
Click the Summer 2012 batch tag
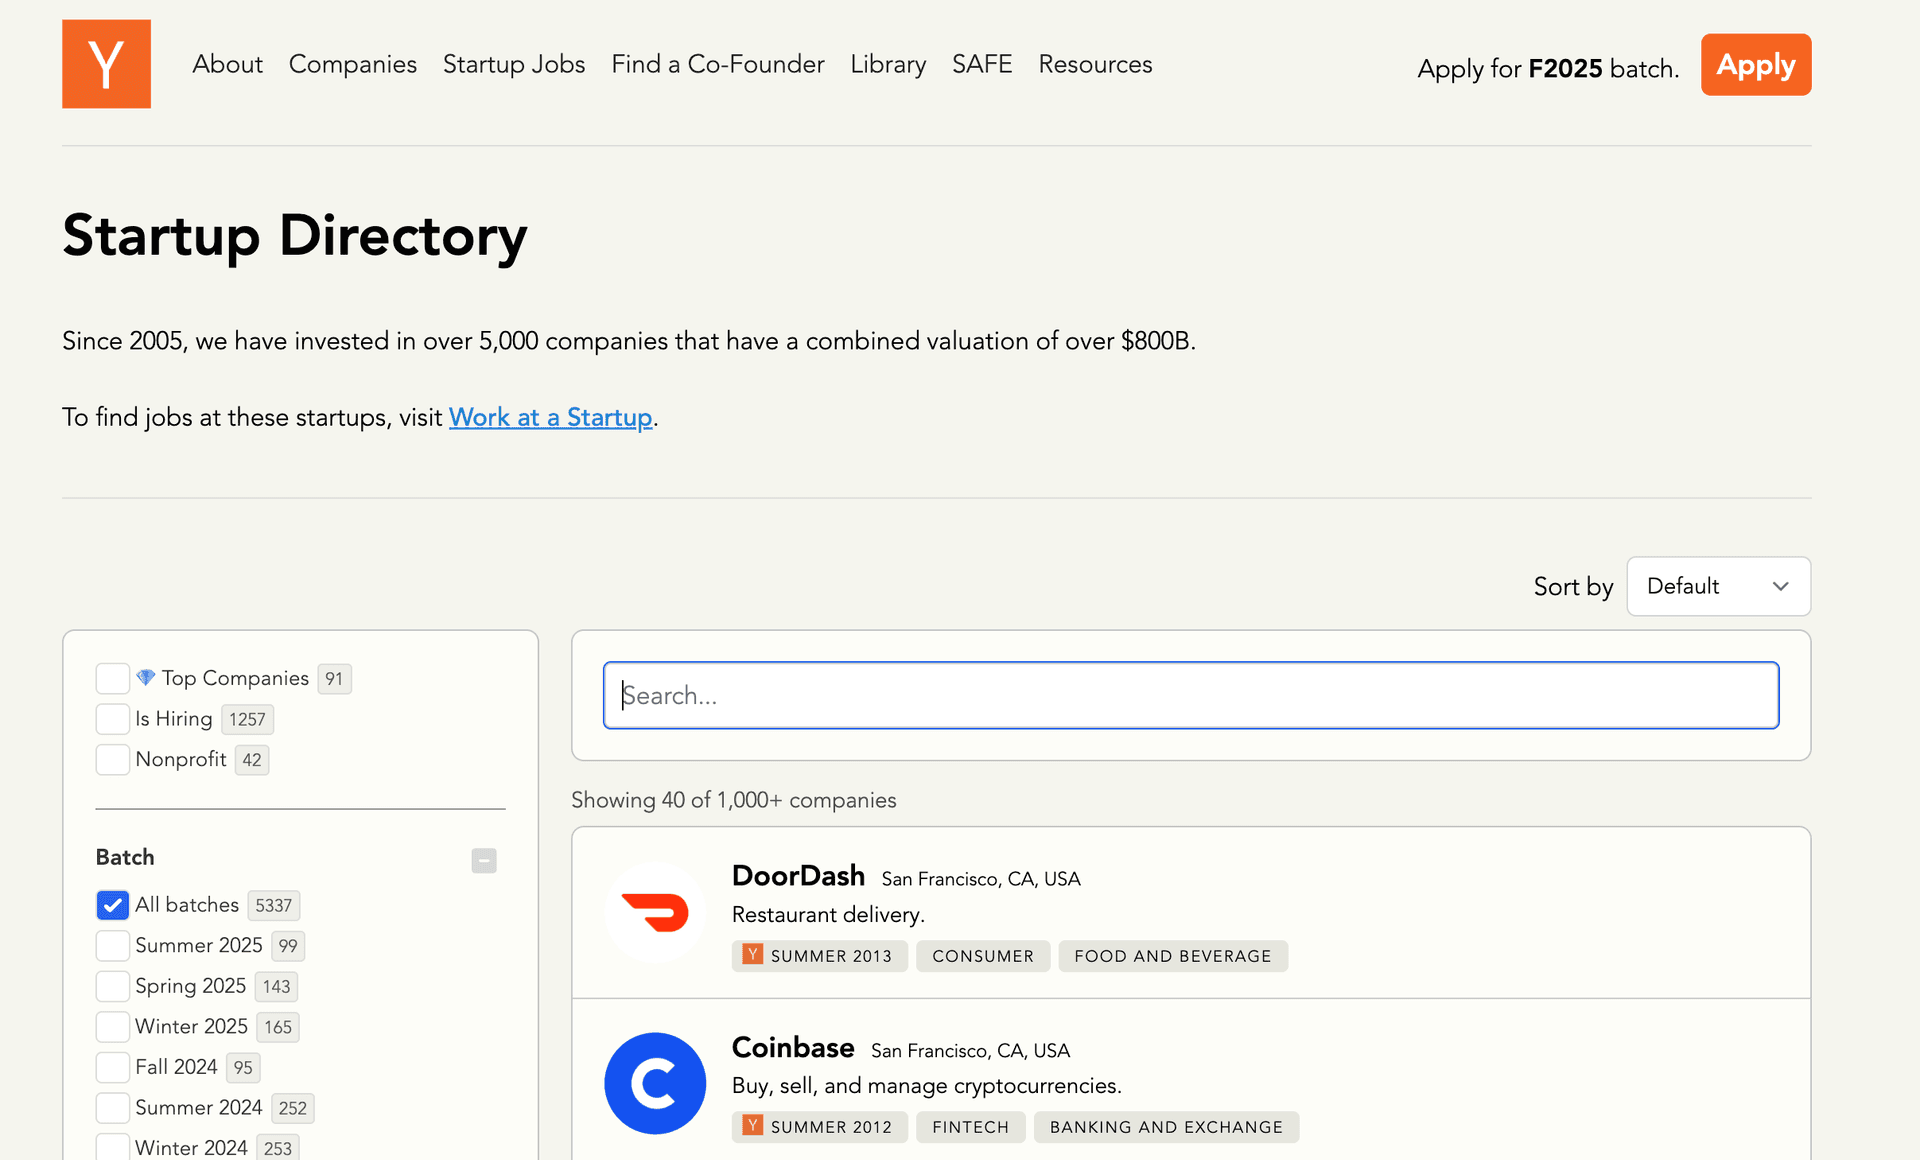[819, 1127]
